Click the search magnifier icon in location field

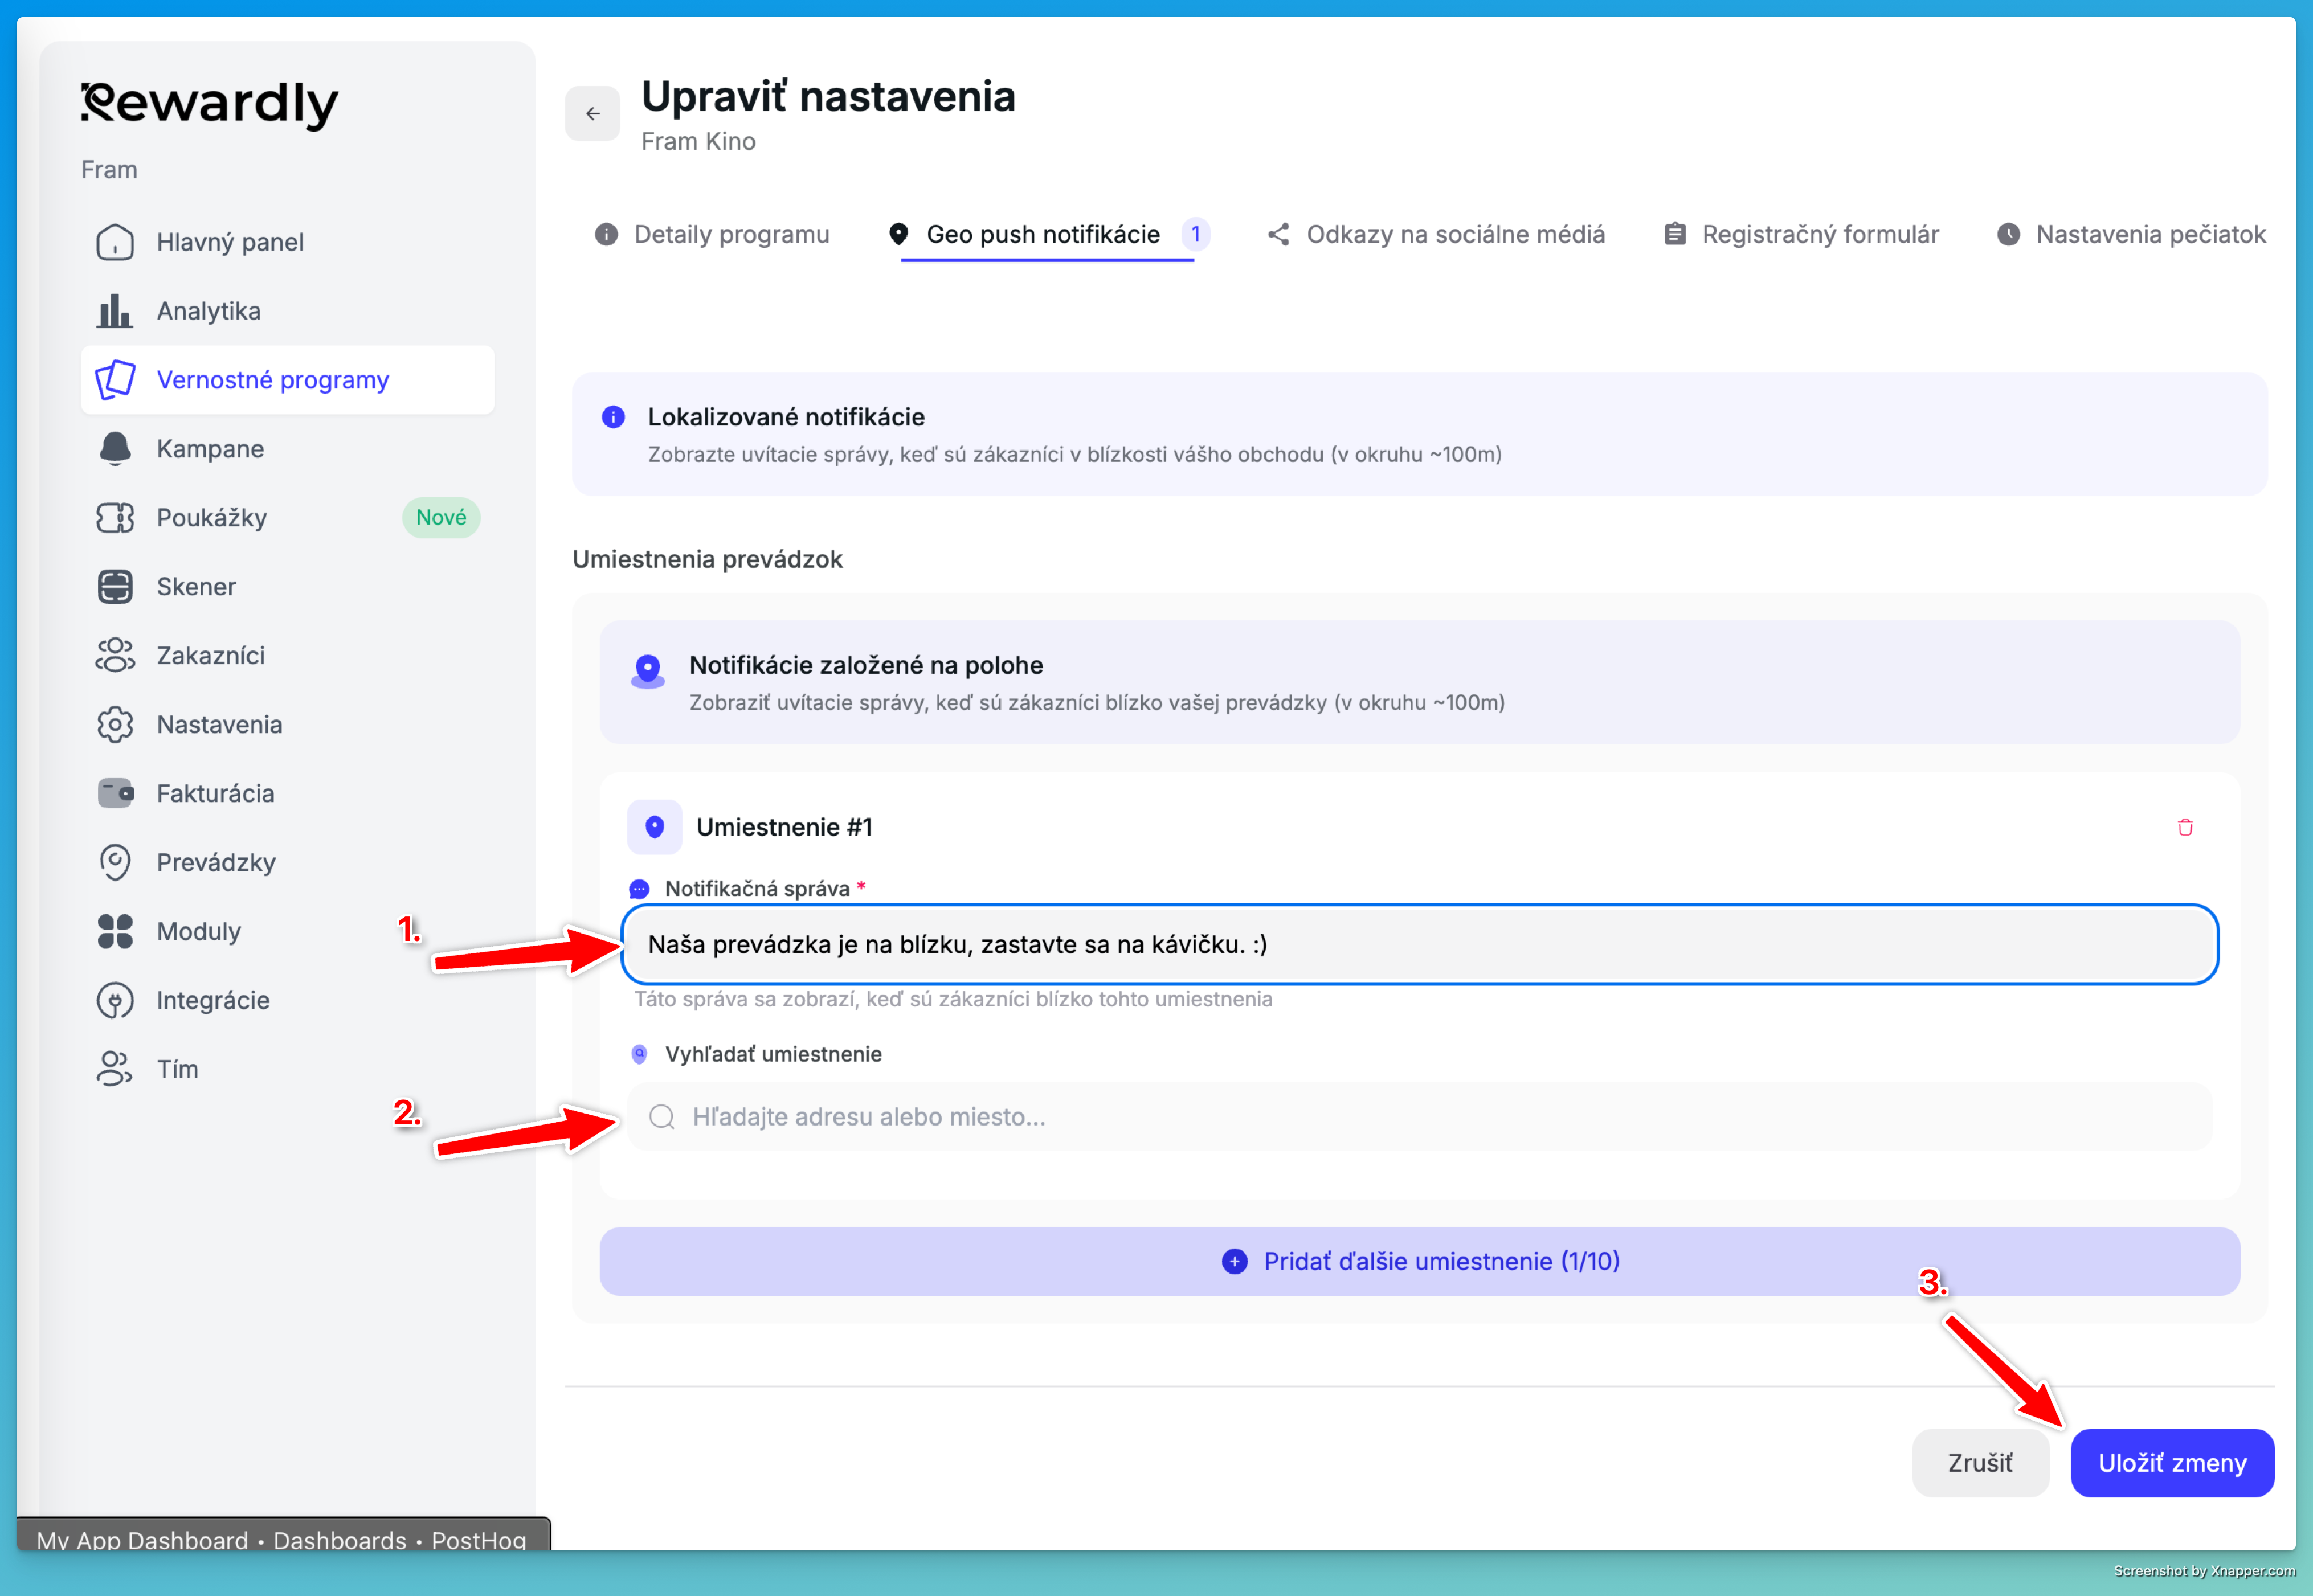pyautogui.click(x=662, y=1117)
